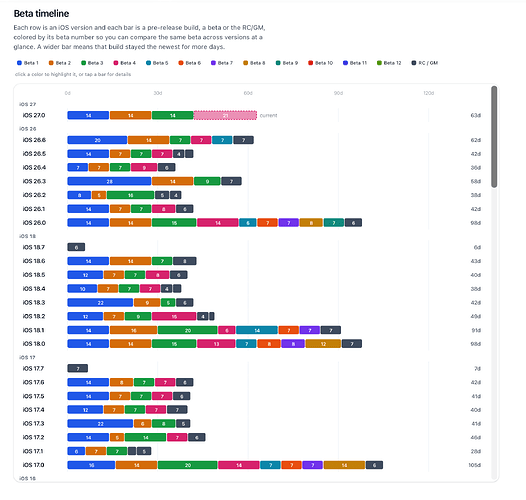This screenshot has height=500, width=526.
Task: Toggle the Beta 10 legend color
Action: pos(320,63)
